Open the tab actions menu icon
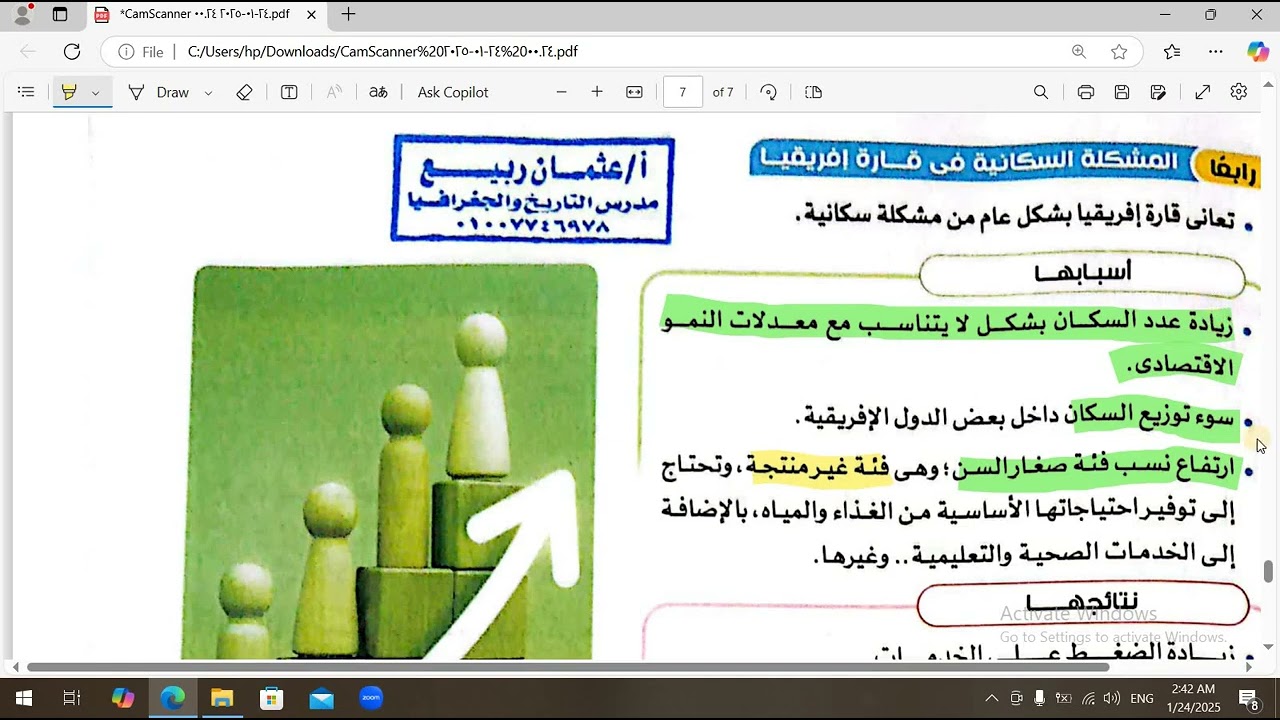Screen dimensions: 1280x720 pos(60,14)
